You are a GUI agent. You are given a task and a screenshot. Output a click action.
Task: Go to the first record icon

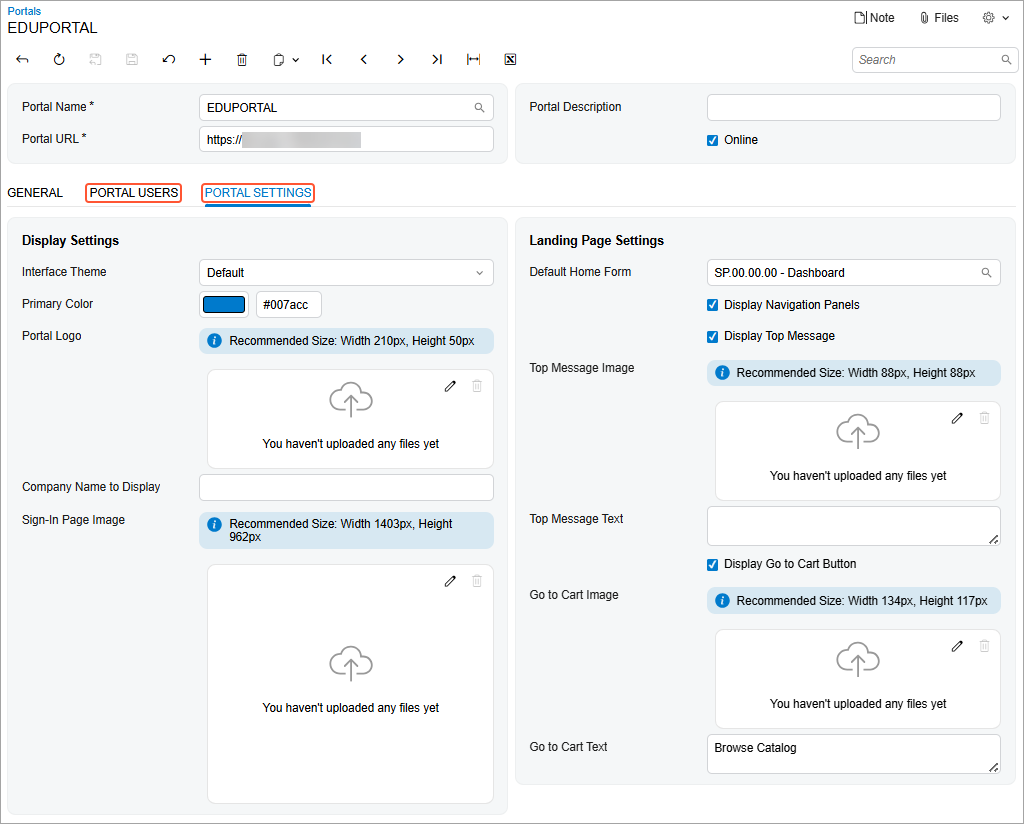click(327, 60)
